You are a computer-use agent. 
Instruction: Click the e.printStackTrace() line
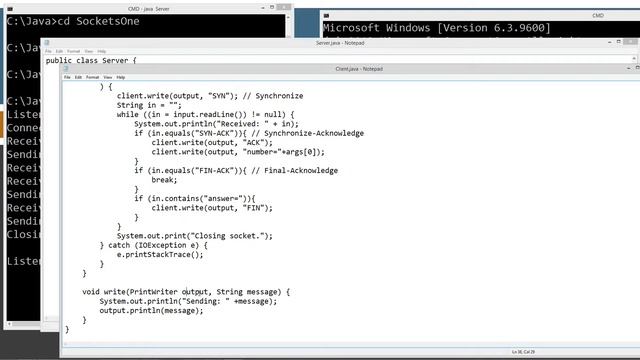tap(160, 255)
